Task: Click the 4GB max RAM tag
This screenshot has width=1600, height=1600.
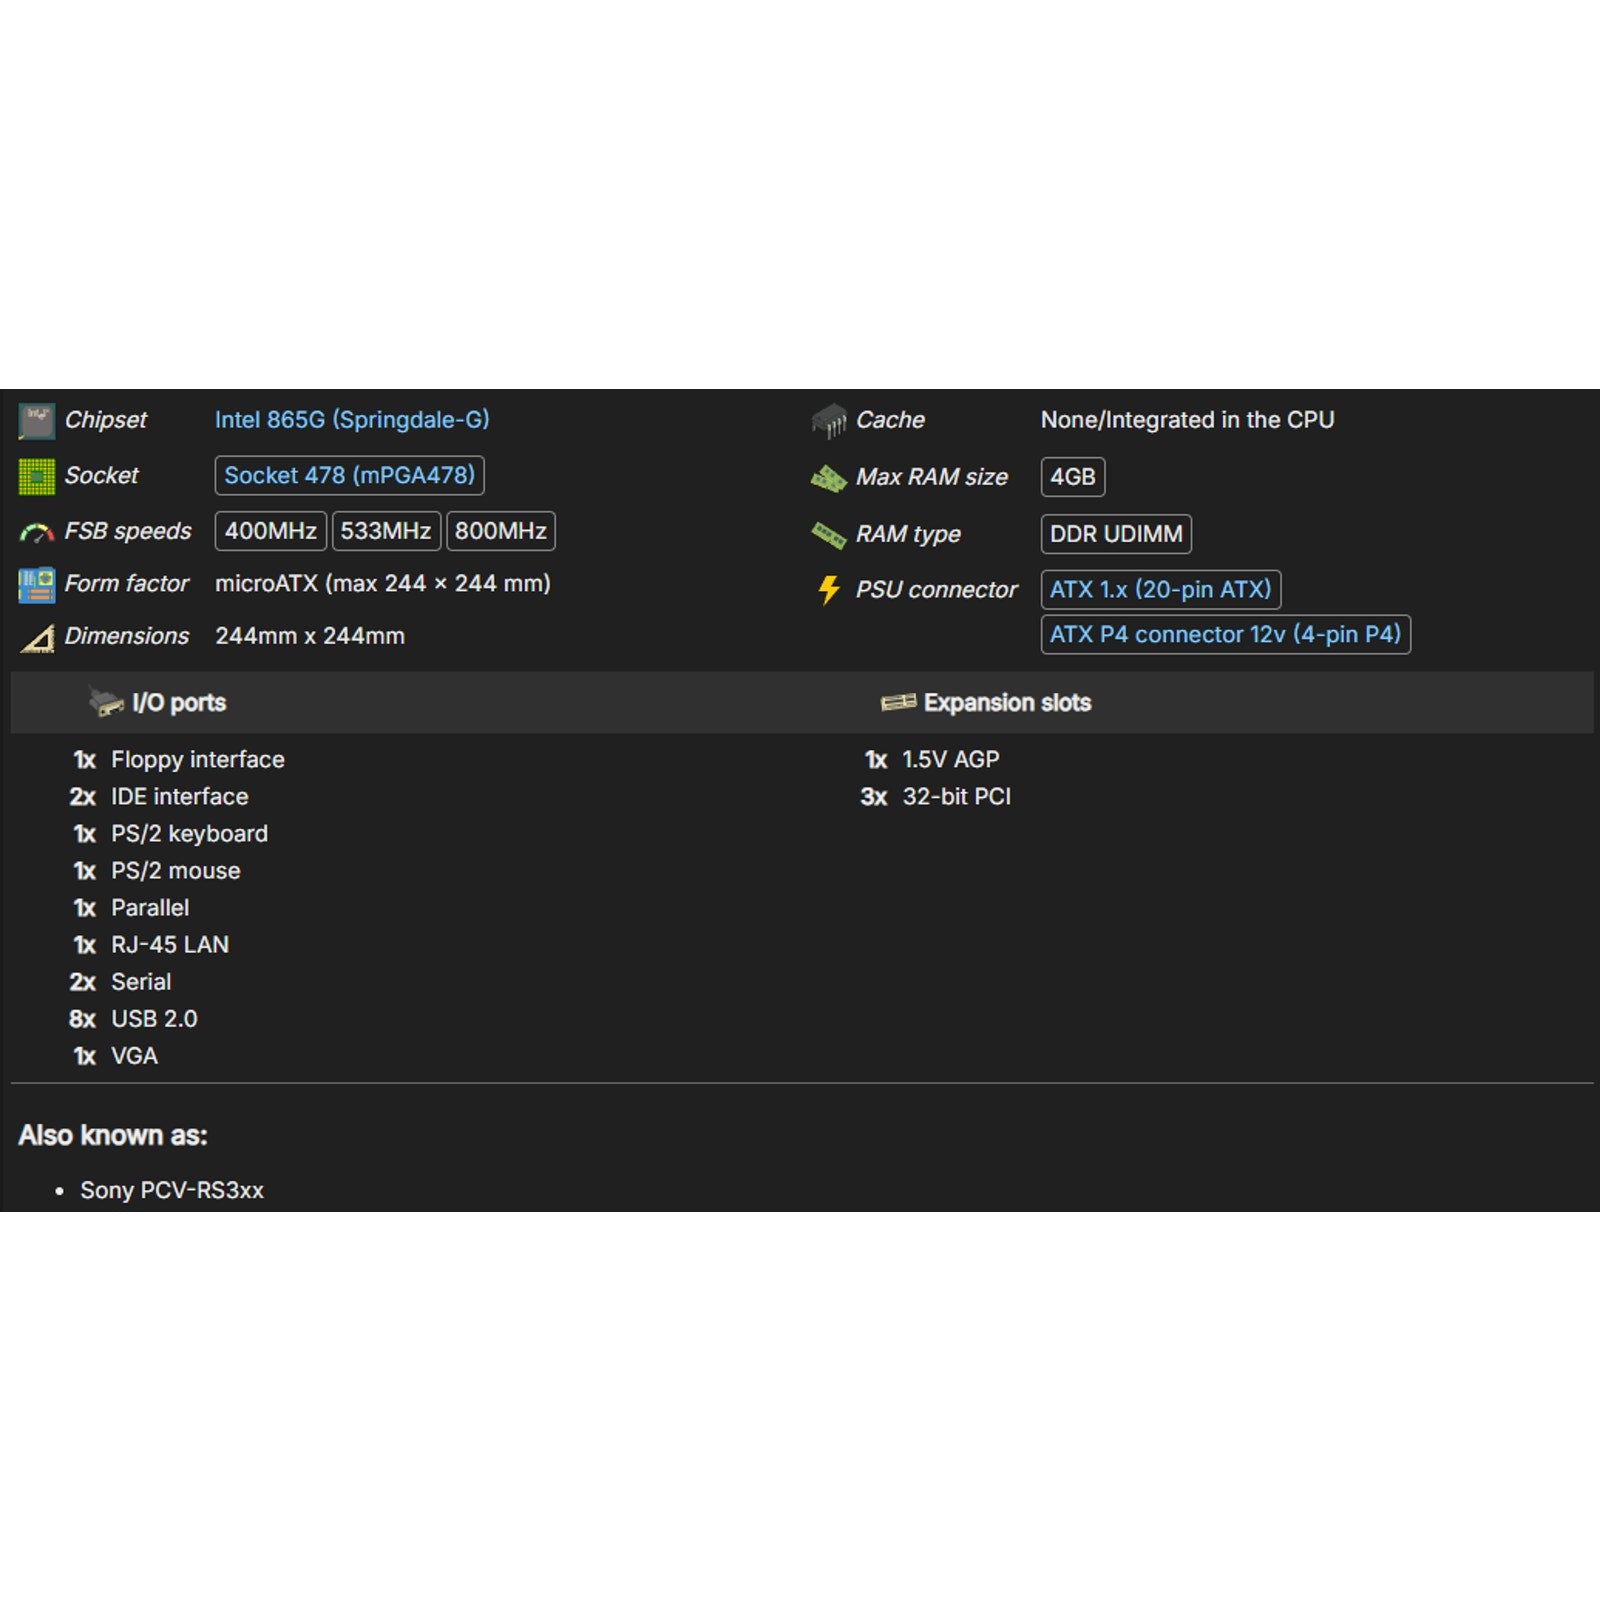Action: [x=1072, y=478]
